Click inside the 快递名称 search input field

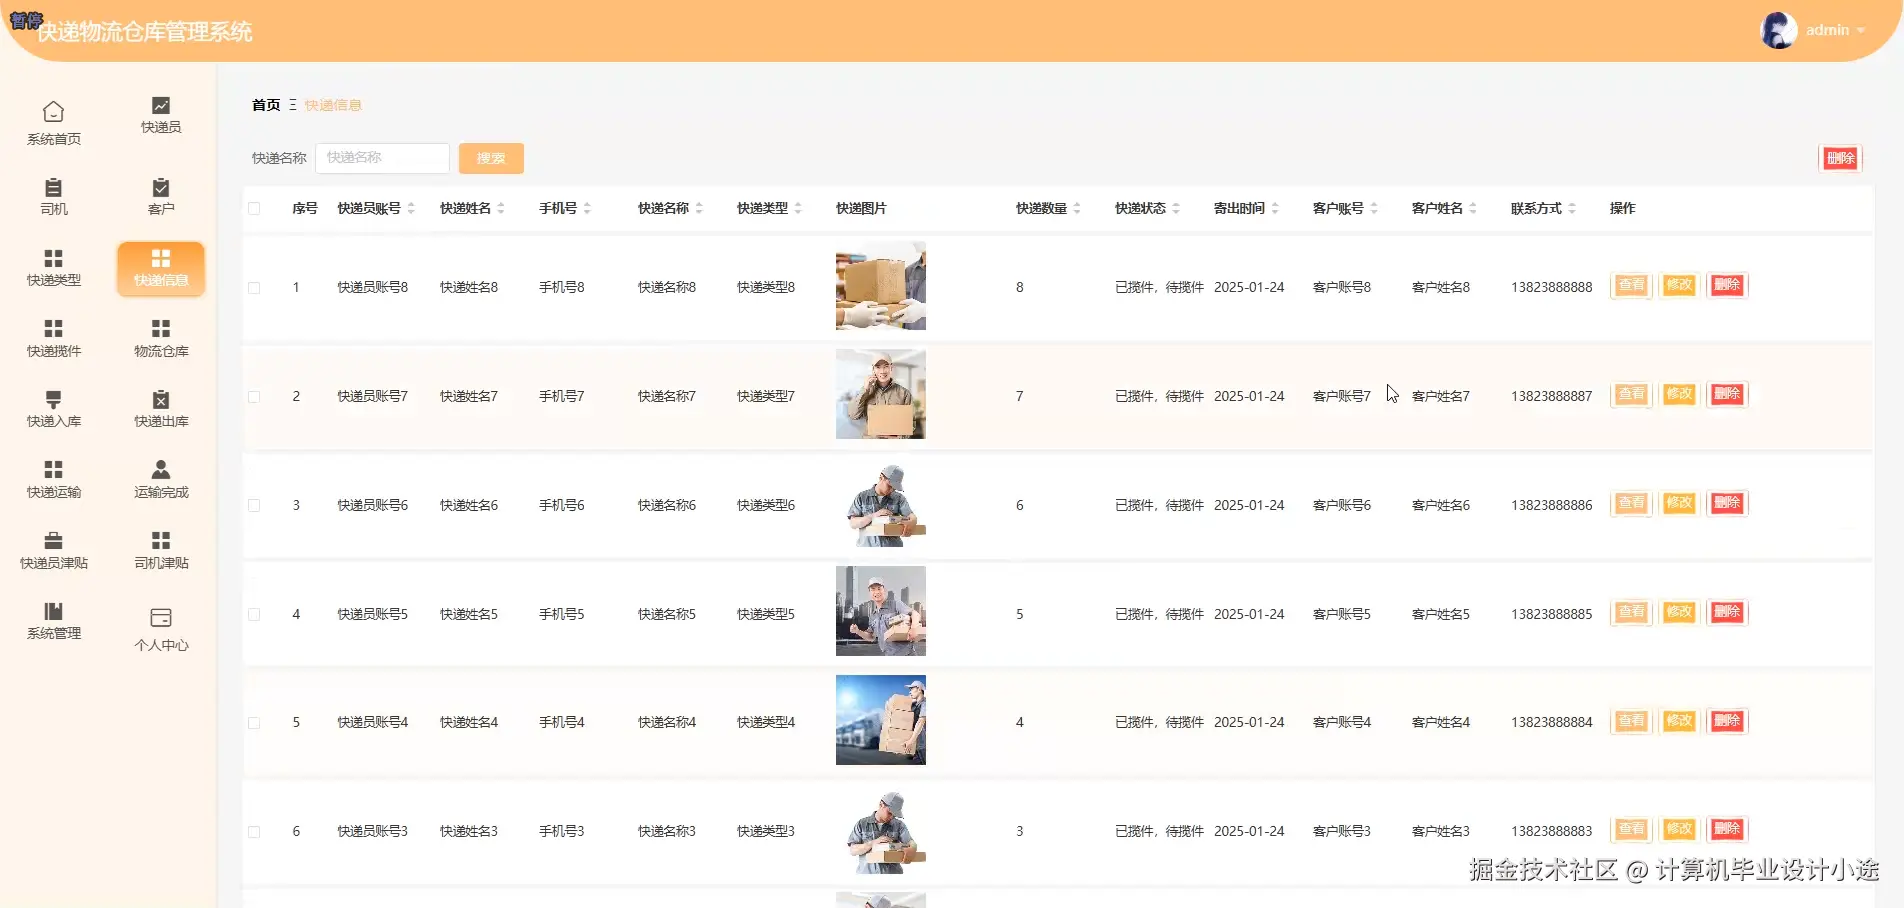382,158
